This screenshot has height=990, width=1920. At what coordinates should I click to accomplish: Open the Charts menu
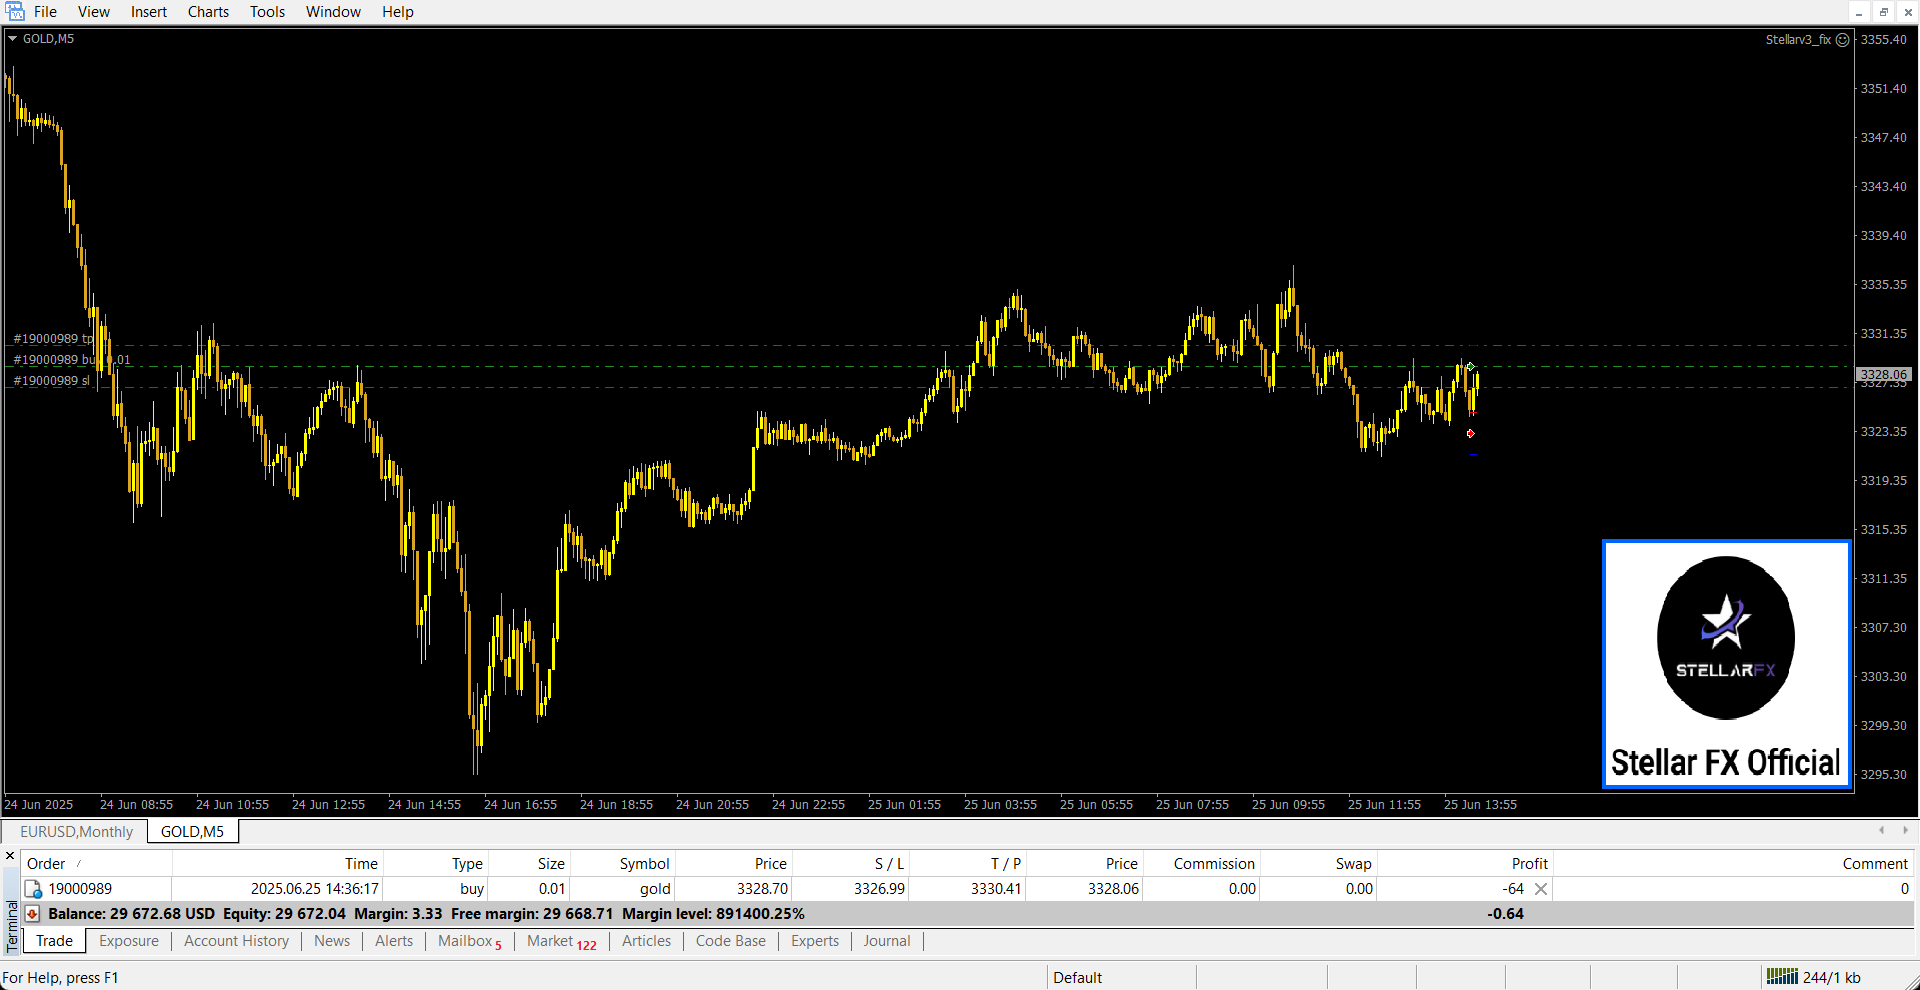pyautogui.click(x=208, y=12)
